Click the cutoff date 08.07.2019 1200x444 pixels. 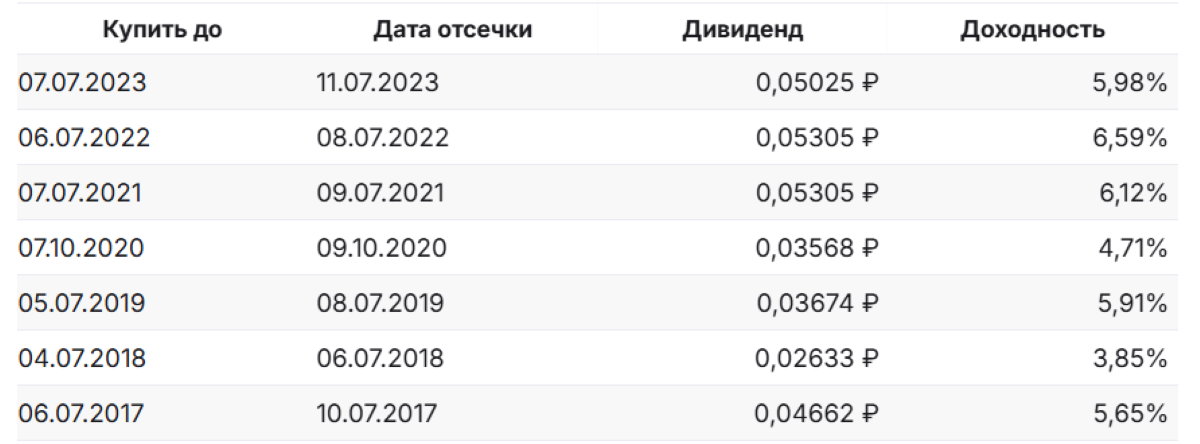click(x=380, y=303)
